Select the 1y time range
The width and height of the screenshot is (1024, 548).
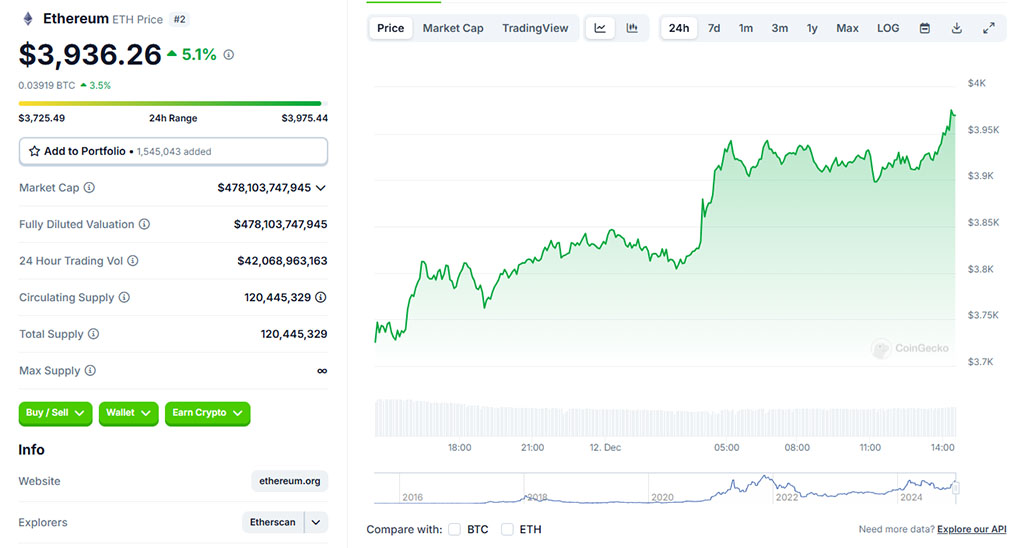pyautogui.click(x=812, y=28)
